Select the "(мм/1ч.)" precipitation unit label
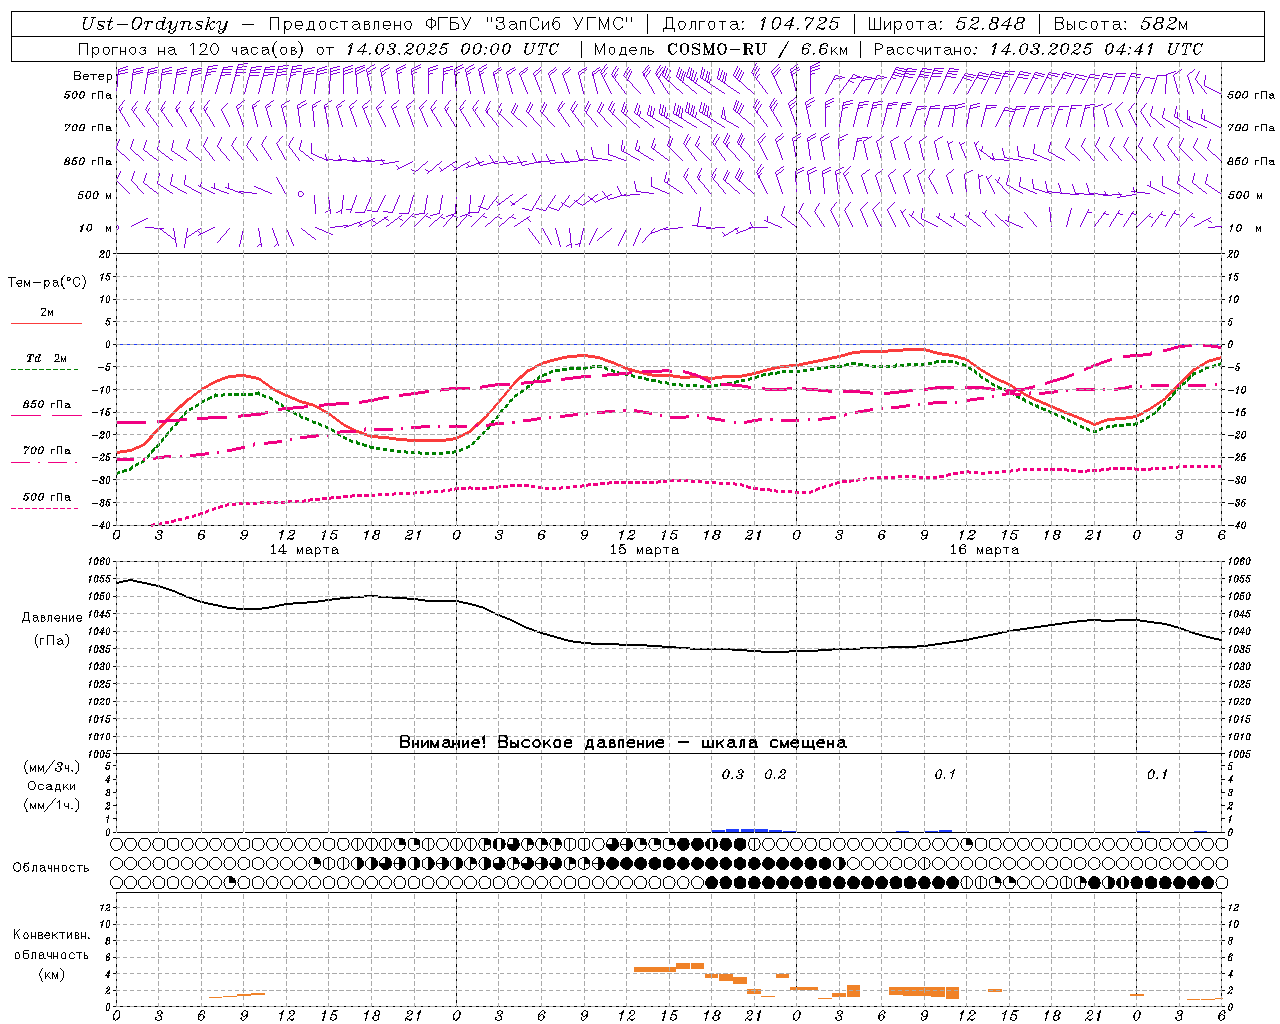Image resolution: width=1280 pixels, height=1024 pixels. pos(52,805)
